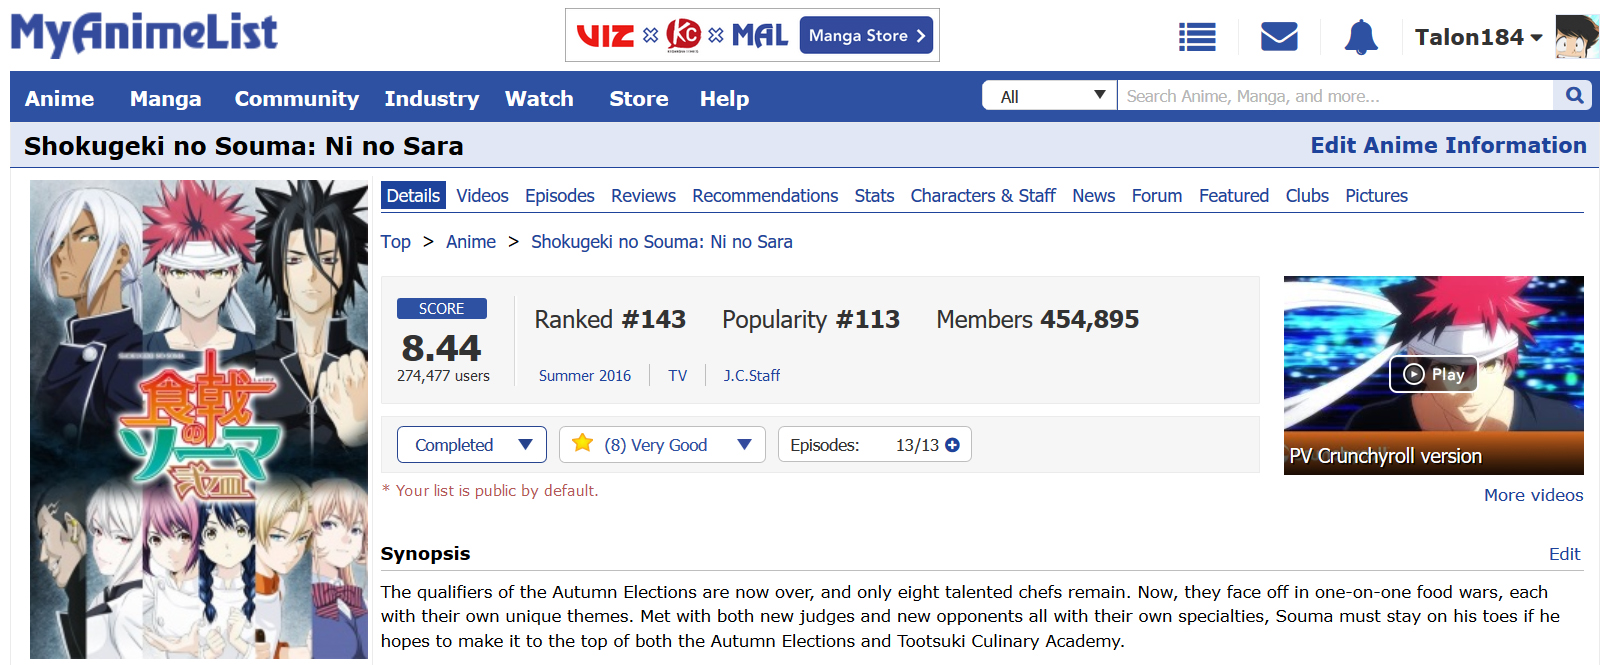This screenshot has height=665, width=1608.
Task: Click the search magnifier button
Action: 1574,96
